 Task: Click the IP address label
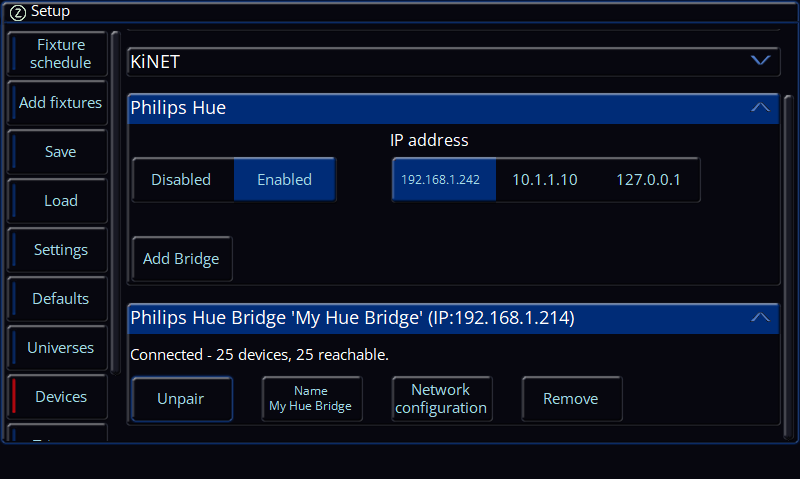(429, 140)
